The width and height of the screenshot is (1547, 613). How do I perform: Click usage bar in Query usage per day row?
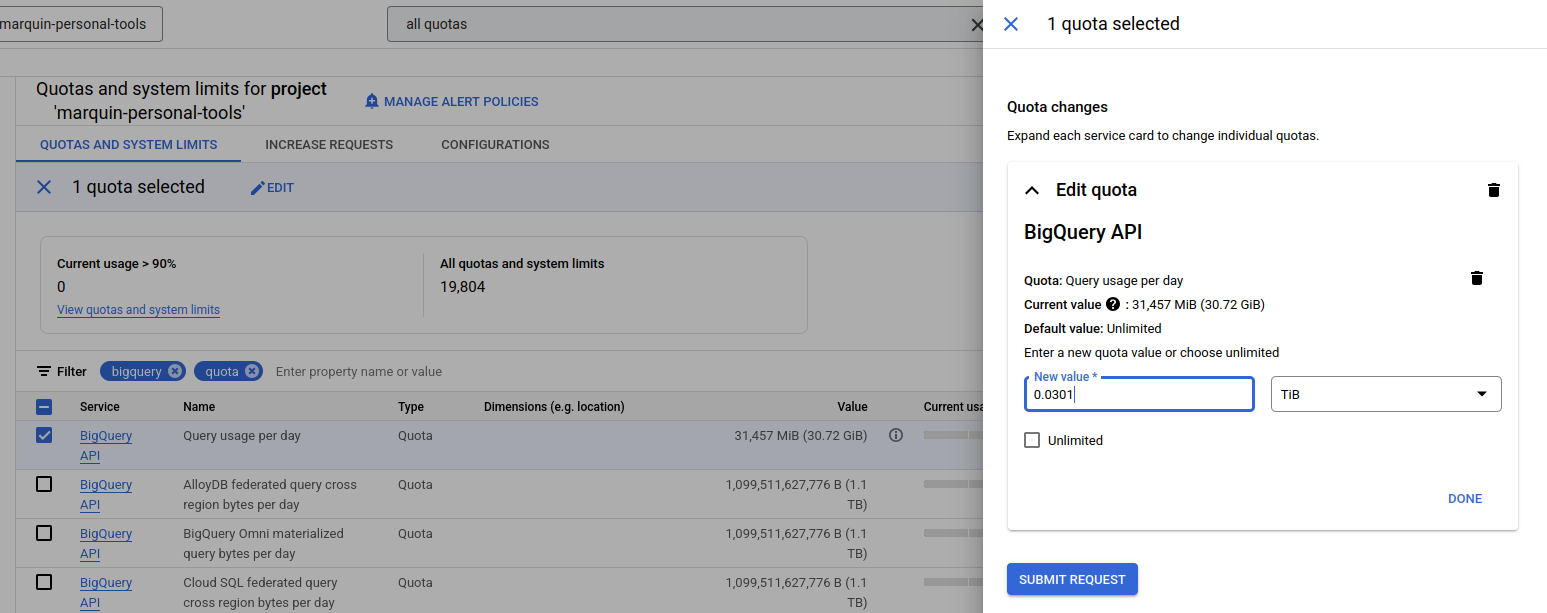point(953,436)
